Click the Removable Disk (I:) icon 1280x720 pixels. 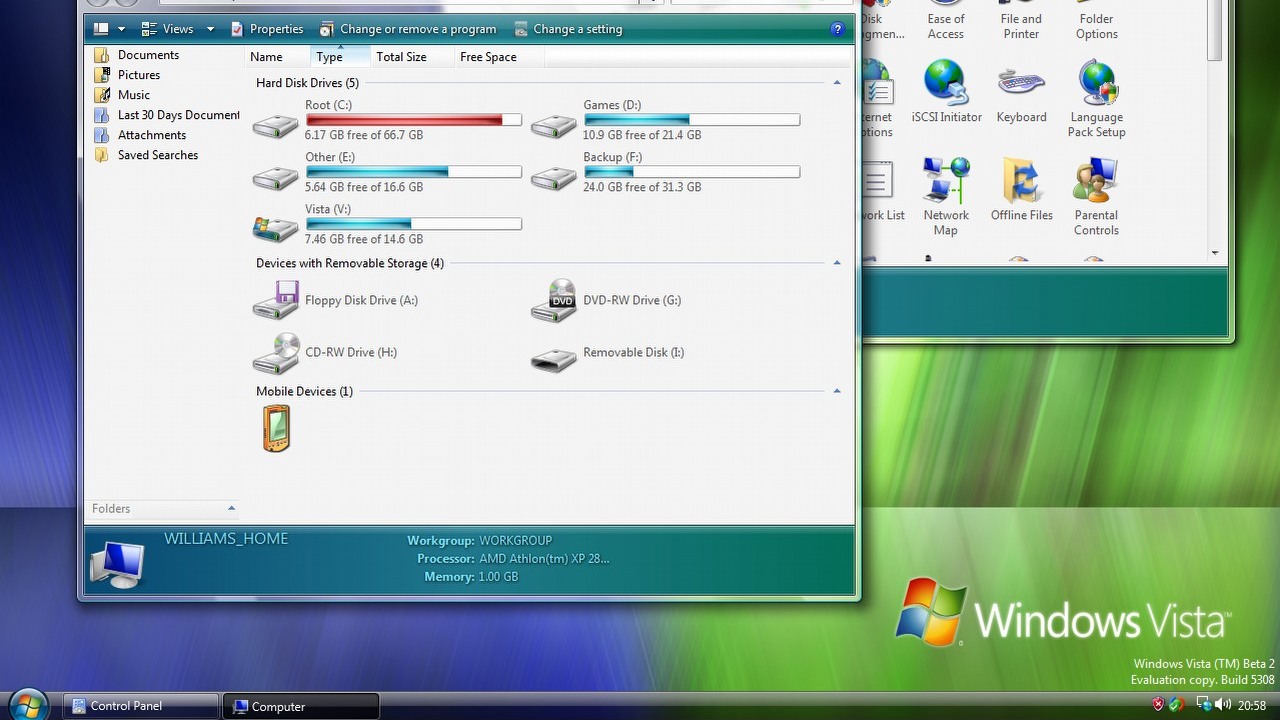(x=553, y=358)
